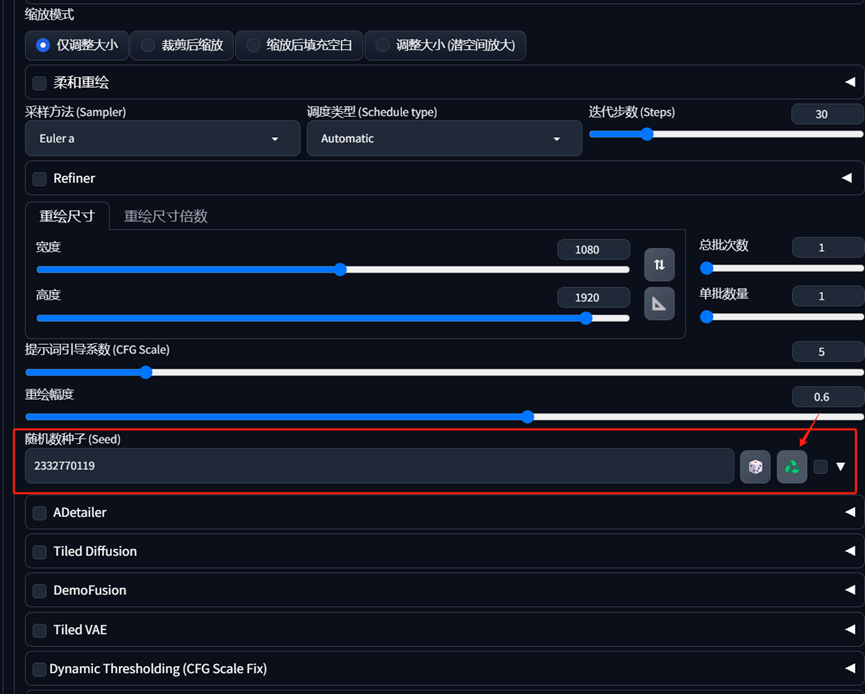Viewport: 865px width, 694px height.
Task: Enable the ADetailer checkbox
Action: (x=40, y=513)
